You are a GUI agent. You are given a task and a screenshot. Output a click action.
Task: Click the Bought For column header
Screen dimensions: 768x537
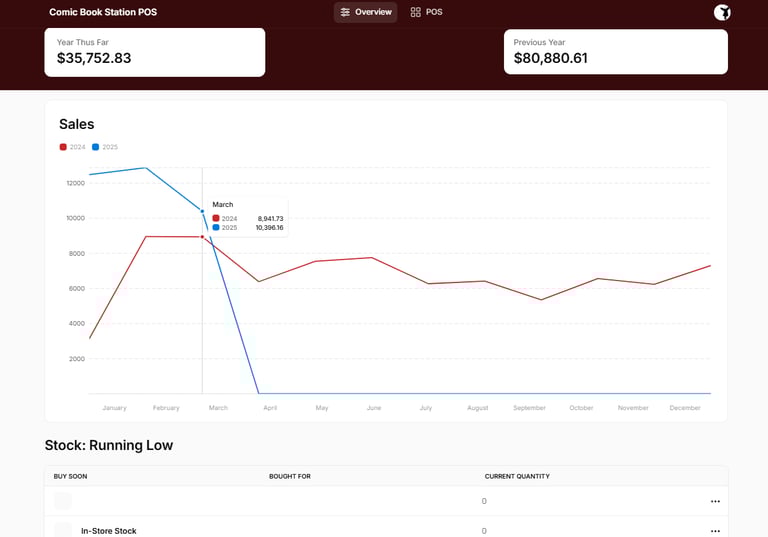[290, 476]
